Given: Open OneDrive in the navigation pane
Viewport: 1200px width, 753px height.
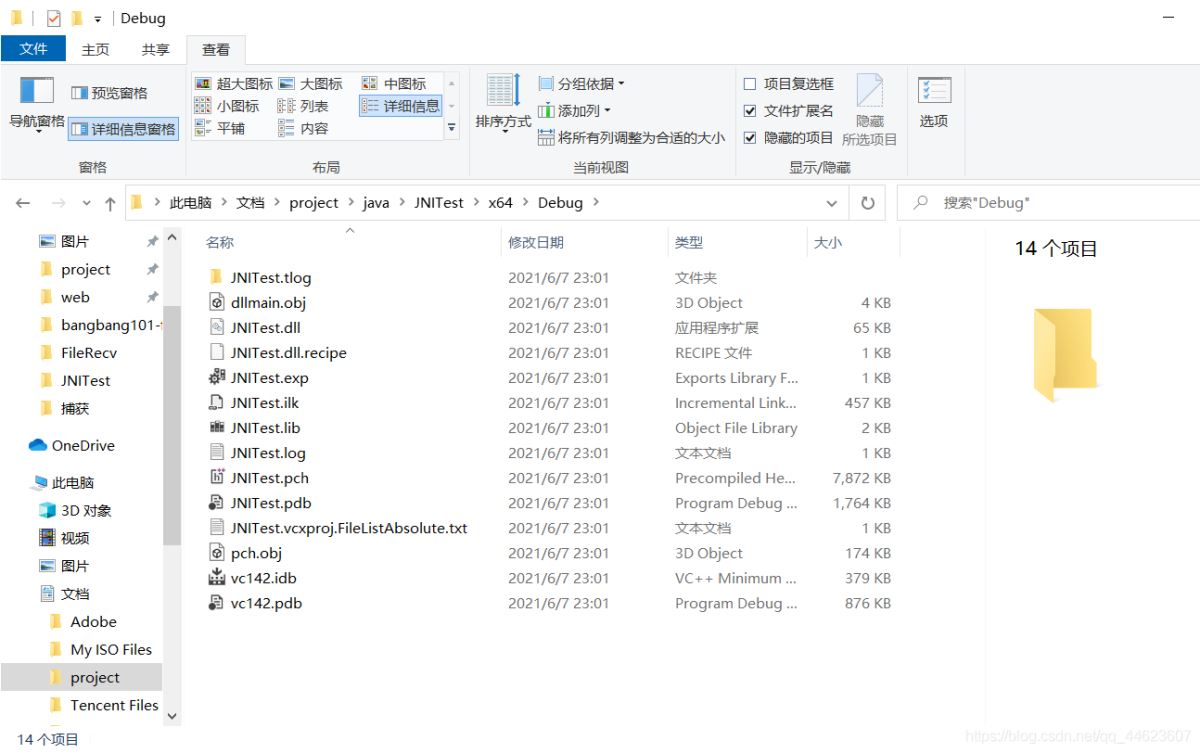Looking at the screenshot, I should (72, 445).
